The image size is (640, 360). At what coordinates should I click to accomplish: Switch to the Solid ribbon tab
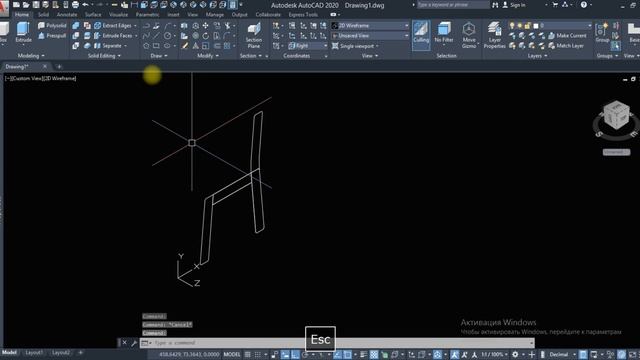pos(43,14)
